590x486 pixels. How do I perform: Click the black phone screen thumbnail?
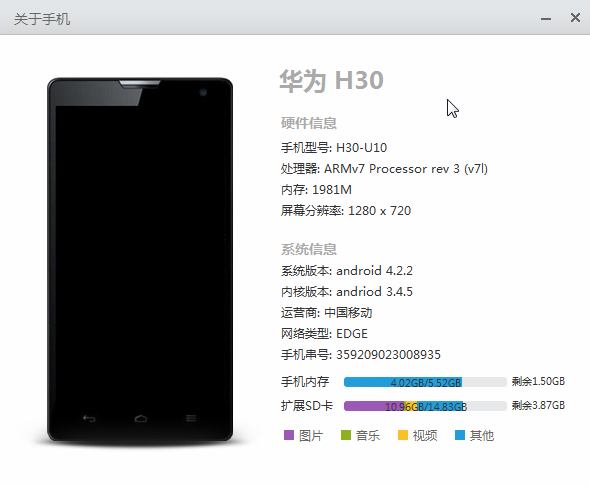[x=140, y=260]
